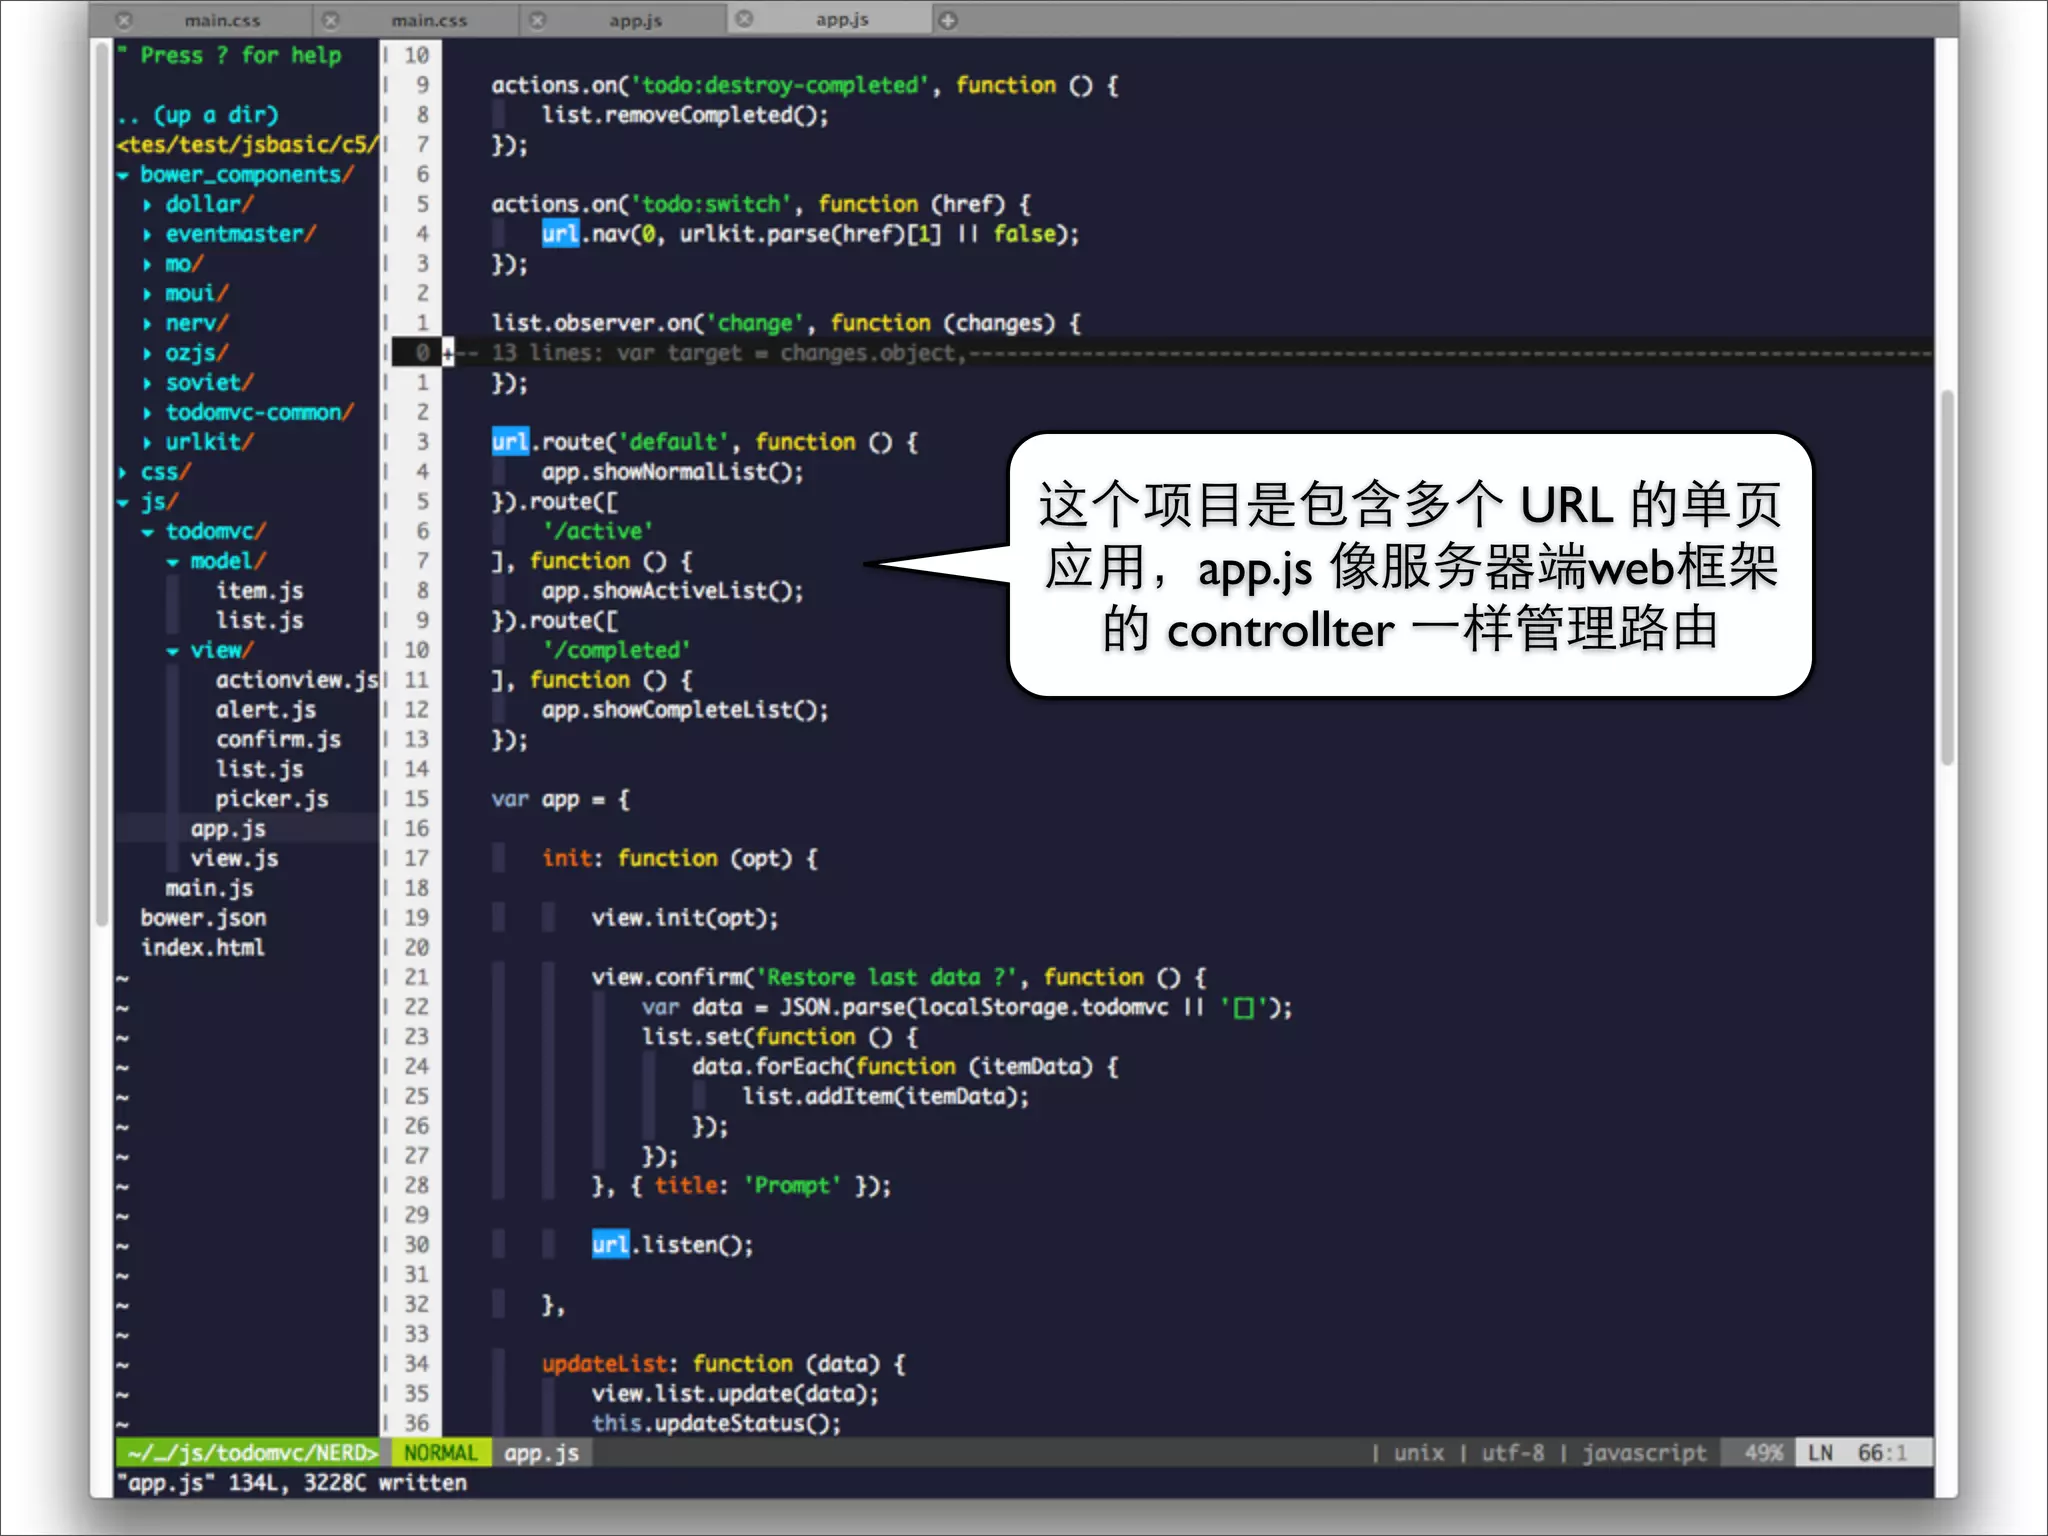Open confirm.js in the file tree
Image resolution: width=2048 pixels, height=1536 pixels.
click(x=278, y=739)
